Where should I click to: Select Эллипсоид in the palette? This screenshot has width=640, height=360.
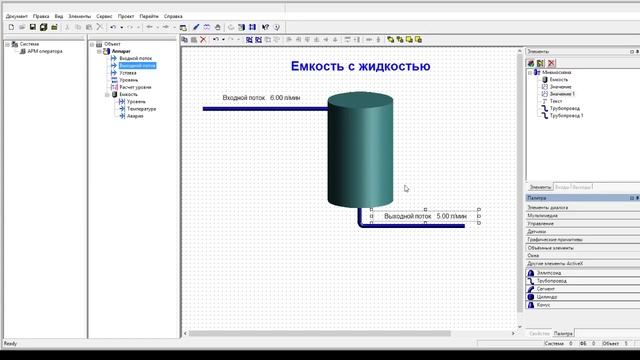click(x=583, y=273)
